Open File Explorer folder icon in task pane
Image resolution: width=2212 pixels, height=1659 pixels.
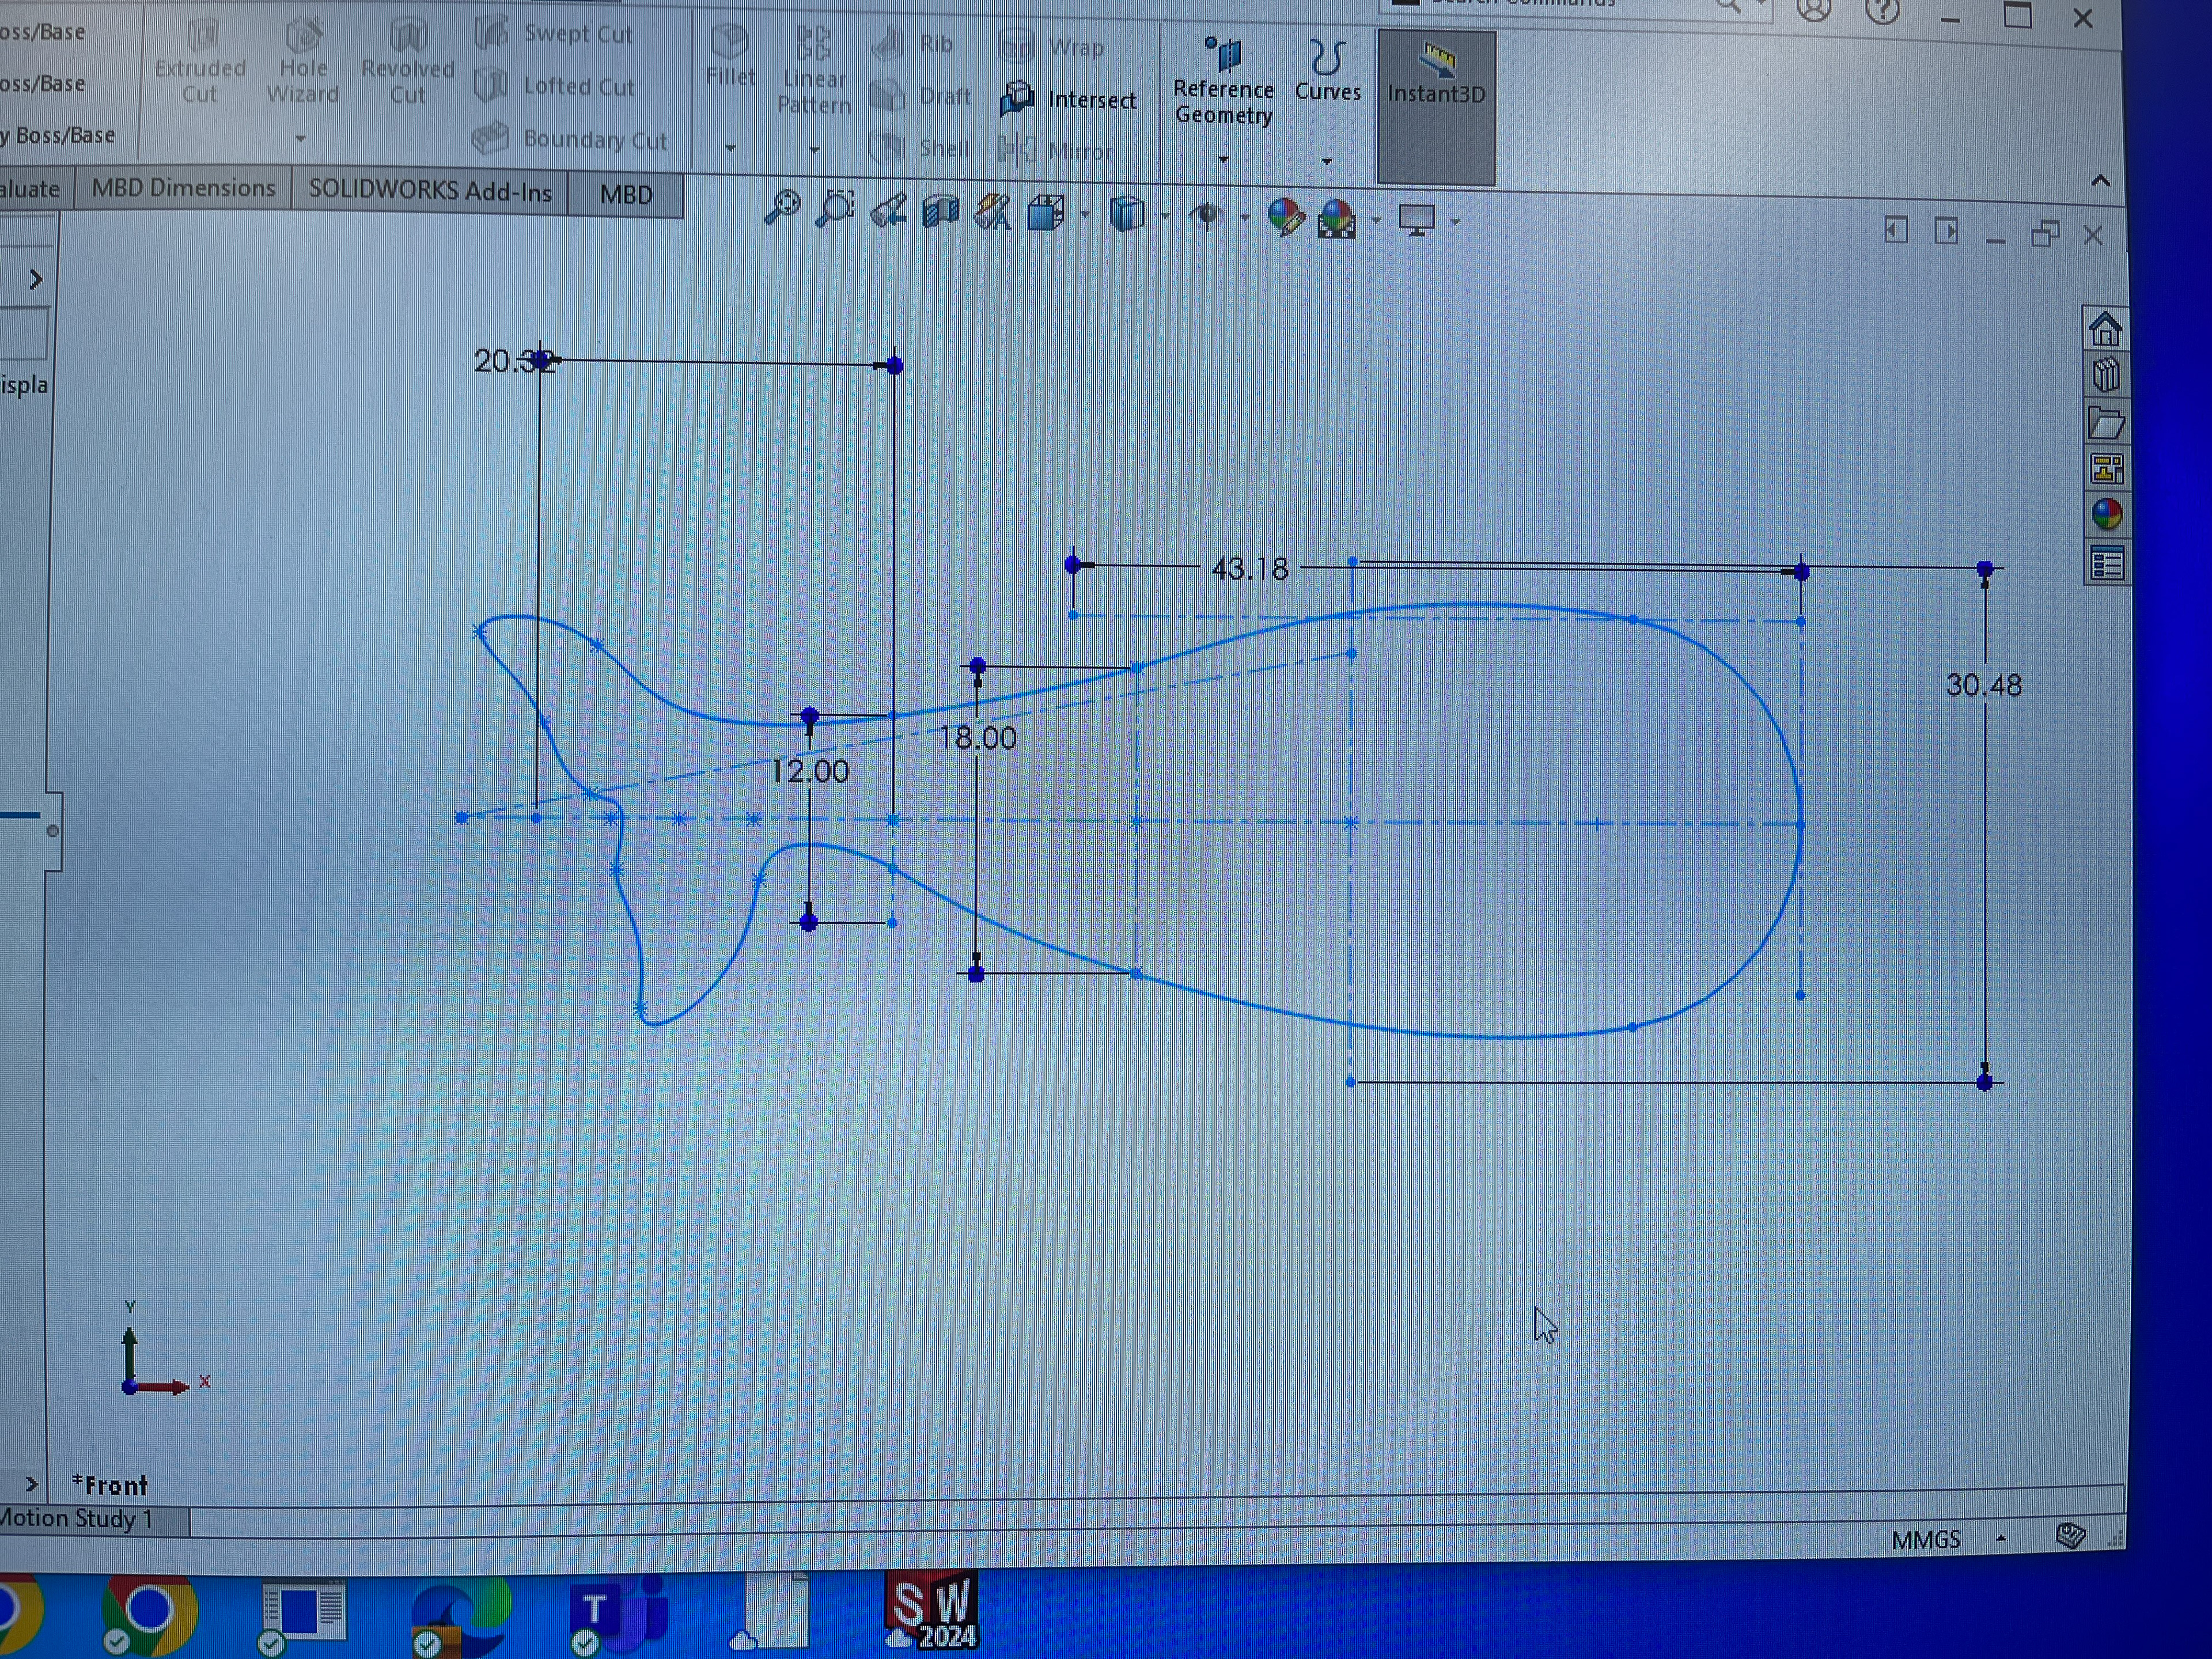tap(2105, 423)
